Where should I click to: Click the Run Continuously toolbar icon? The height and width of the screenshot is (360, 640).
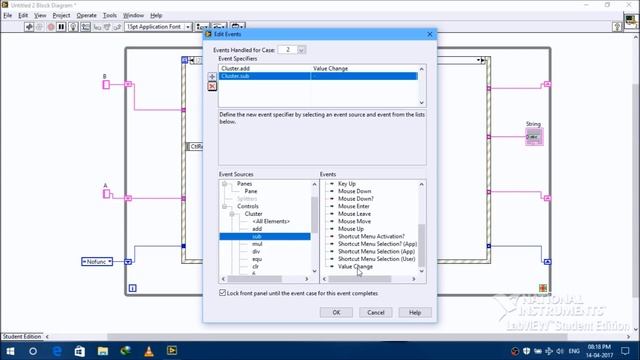point(40,27)
